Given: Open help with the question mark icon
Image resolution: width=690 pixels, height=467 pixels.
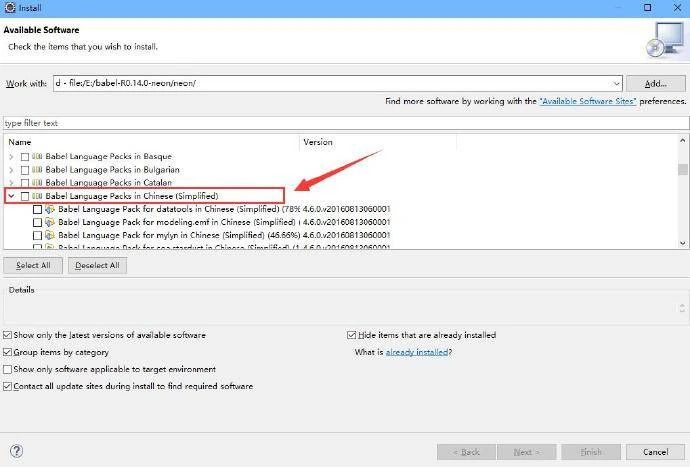Looking at the screenshot, I should click(x=16, y=451).
